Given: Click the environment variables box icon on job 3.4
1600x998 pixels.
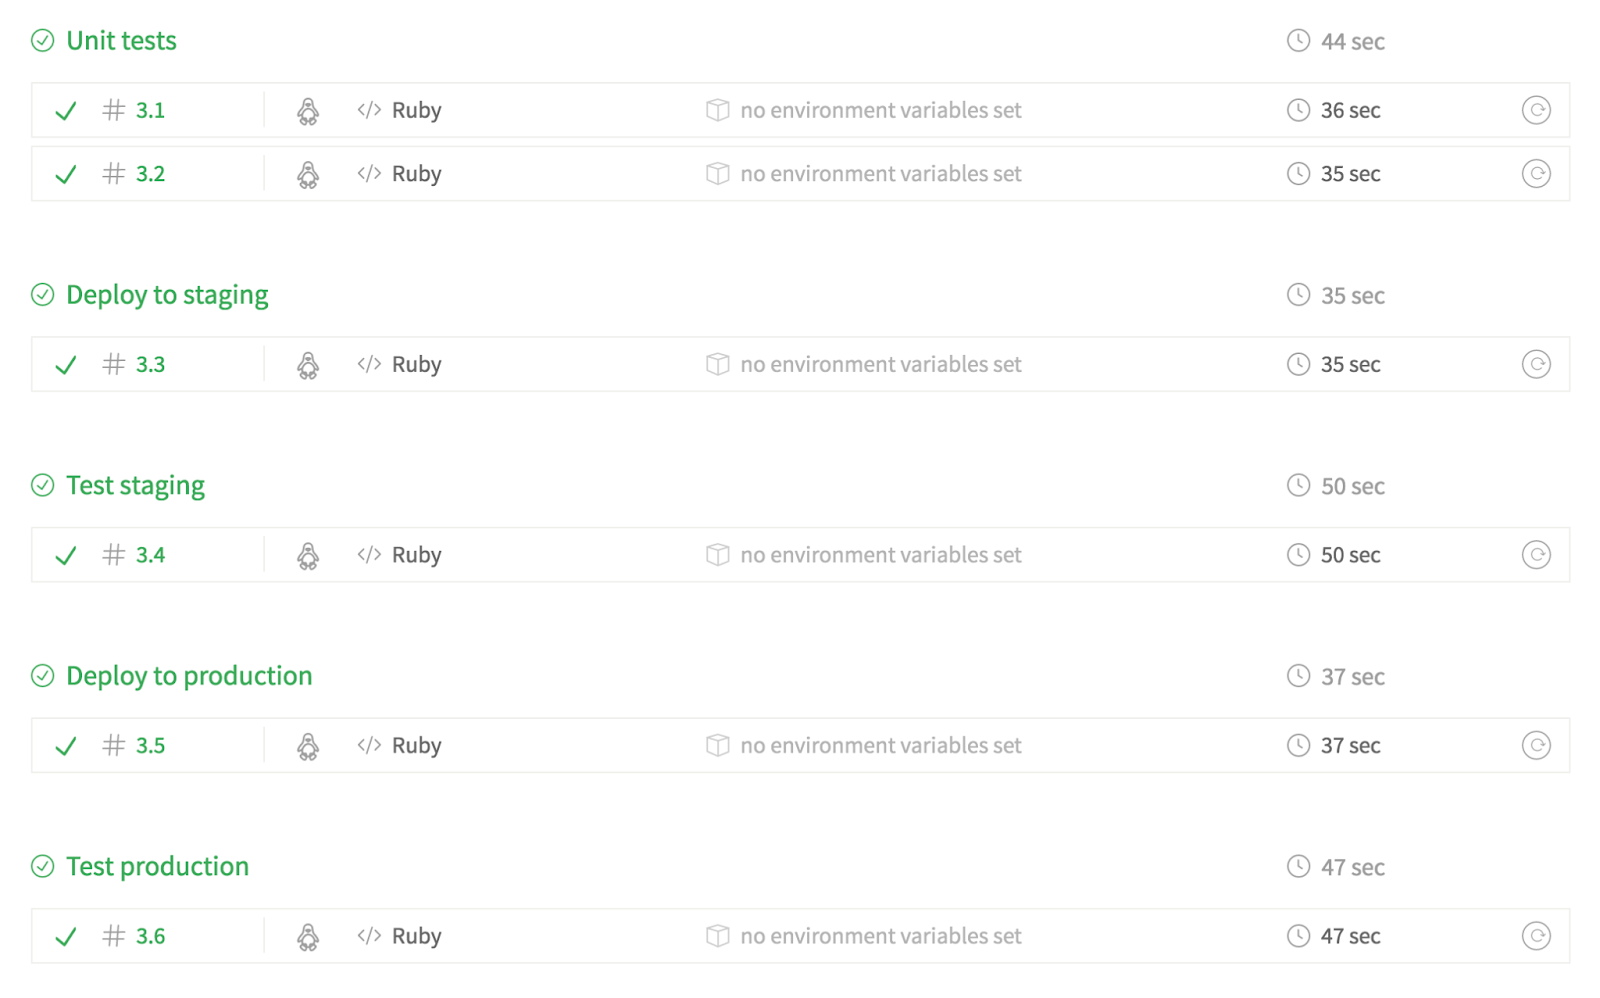Looking at the screenshot, I should (x=718, y=554).
